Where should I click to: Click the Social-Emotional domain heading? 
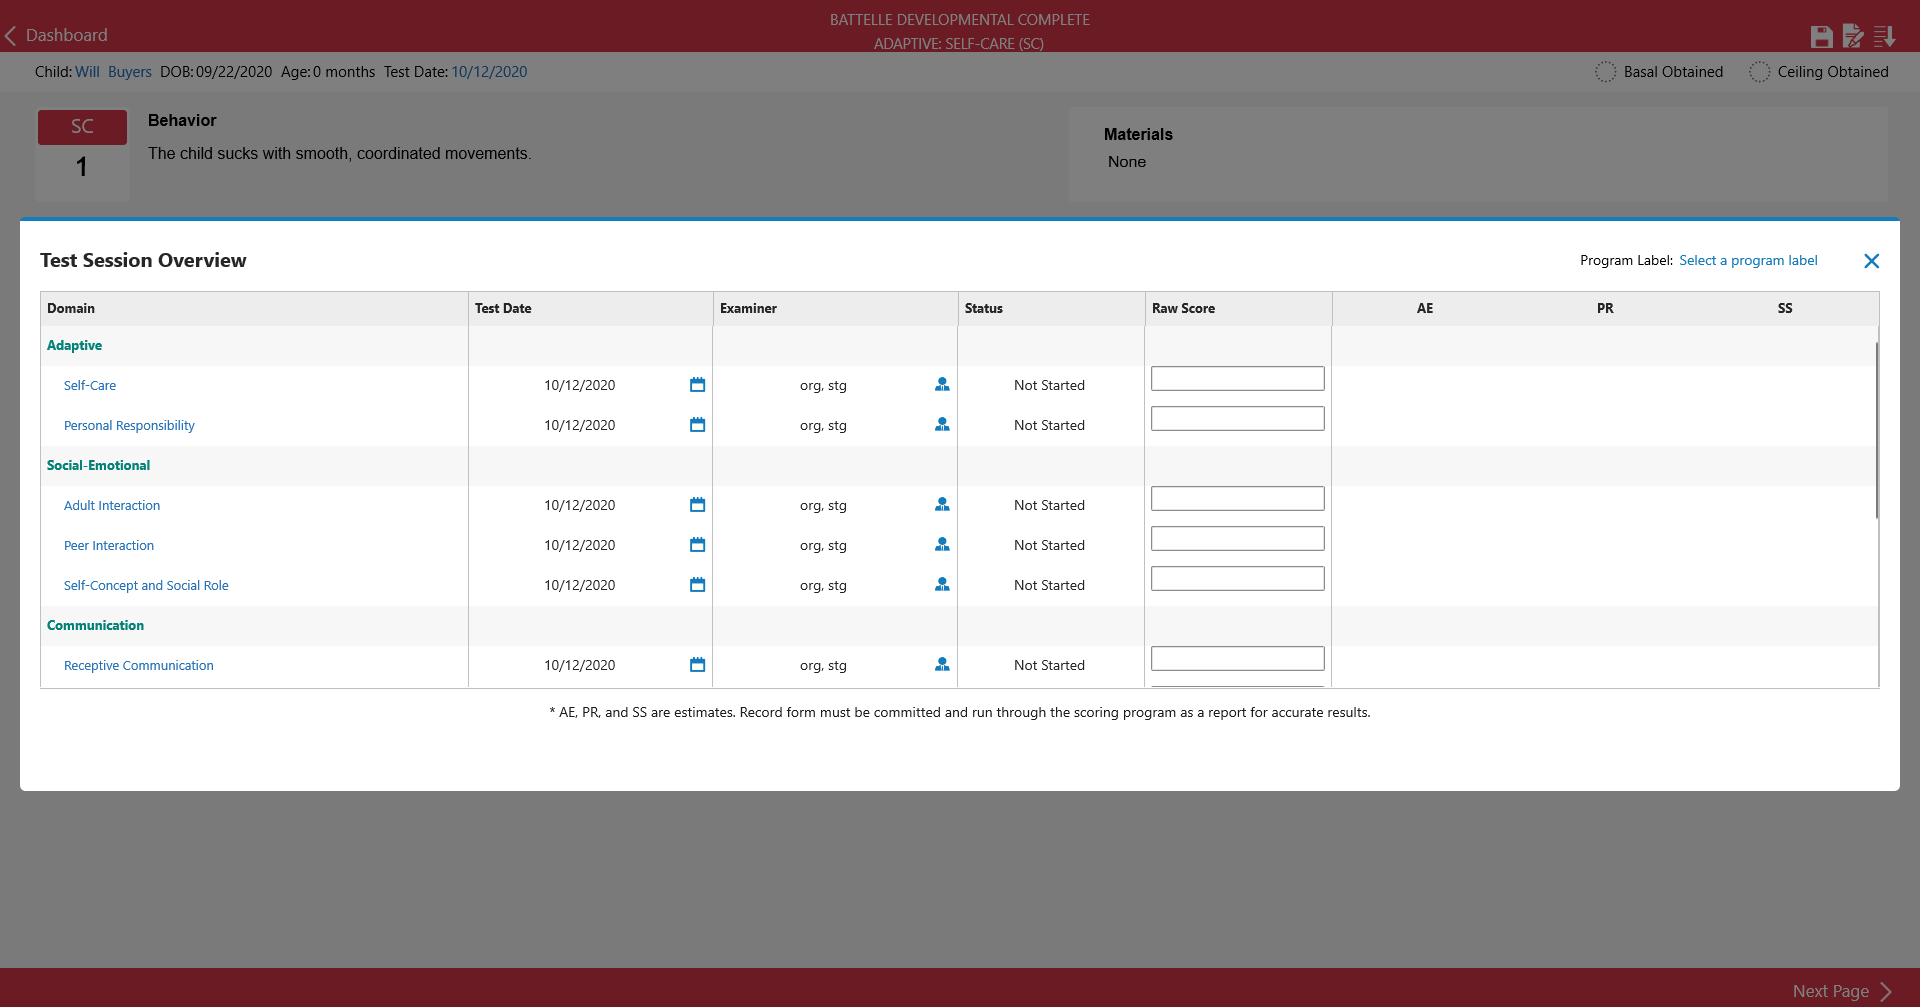click(x=98, y=466)
